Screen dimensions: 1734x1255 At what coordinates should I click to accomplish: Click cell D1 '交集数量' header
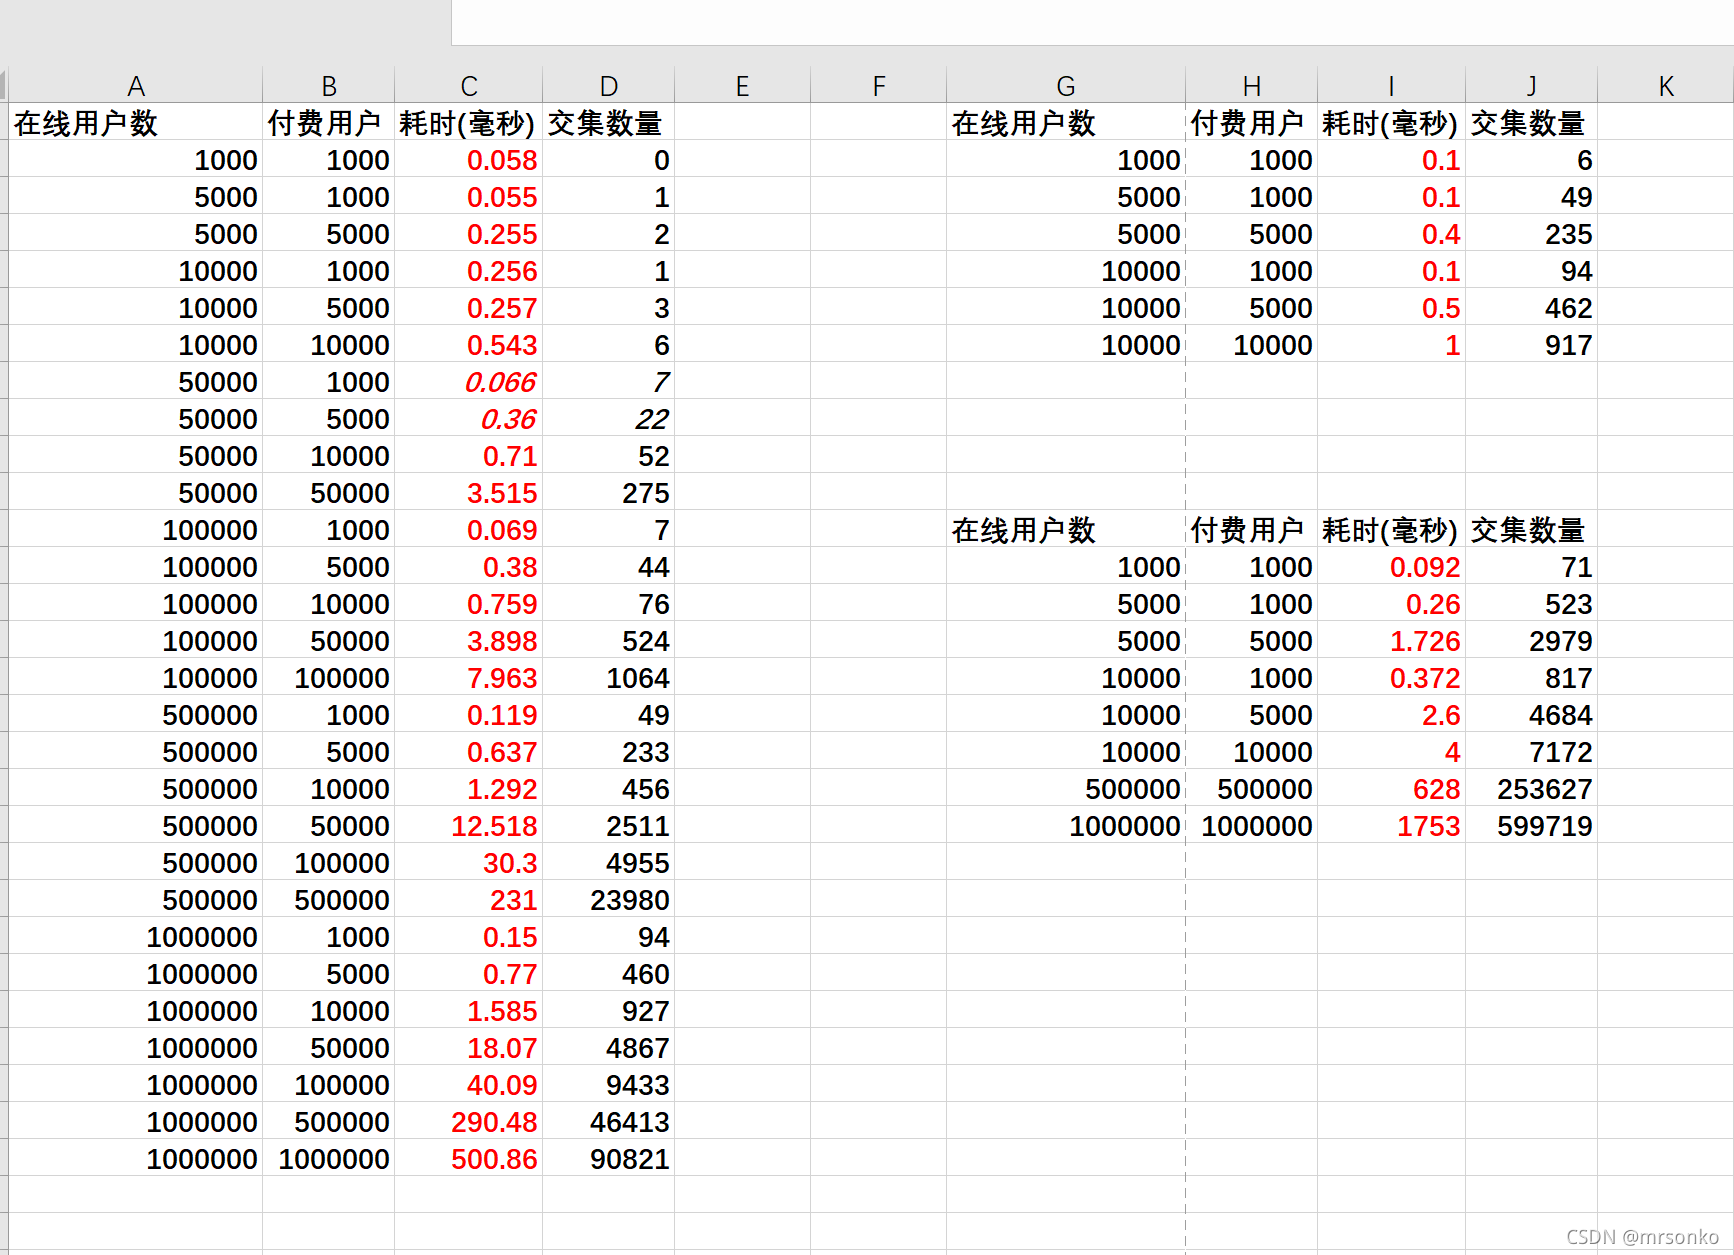click(609, 122)
